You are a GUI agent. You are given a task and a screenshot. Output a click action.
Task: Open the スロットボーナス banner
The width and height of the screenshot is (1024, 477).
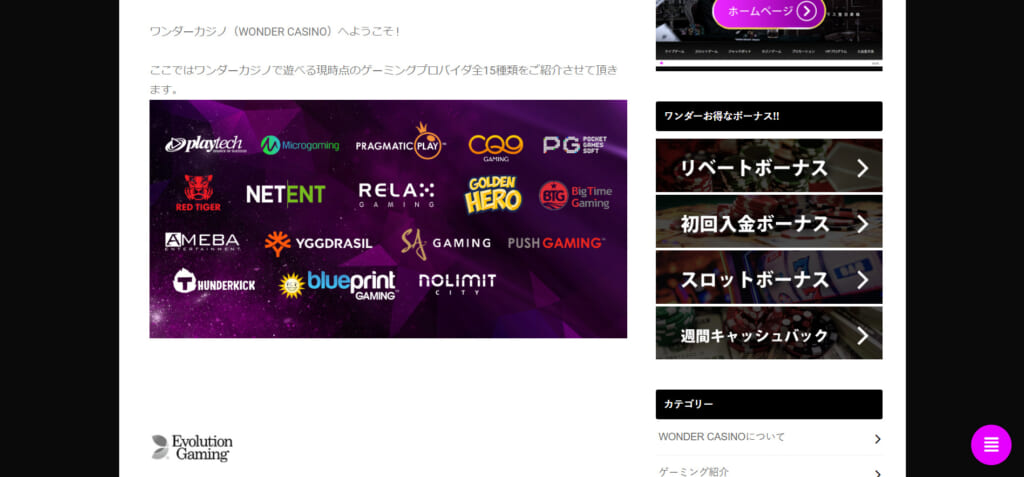point(769,277)
